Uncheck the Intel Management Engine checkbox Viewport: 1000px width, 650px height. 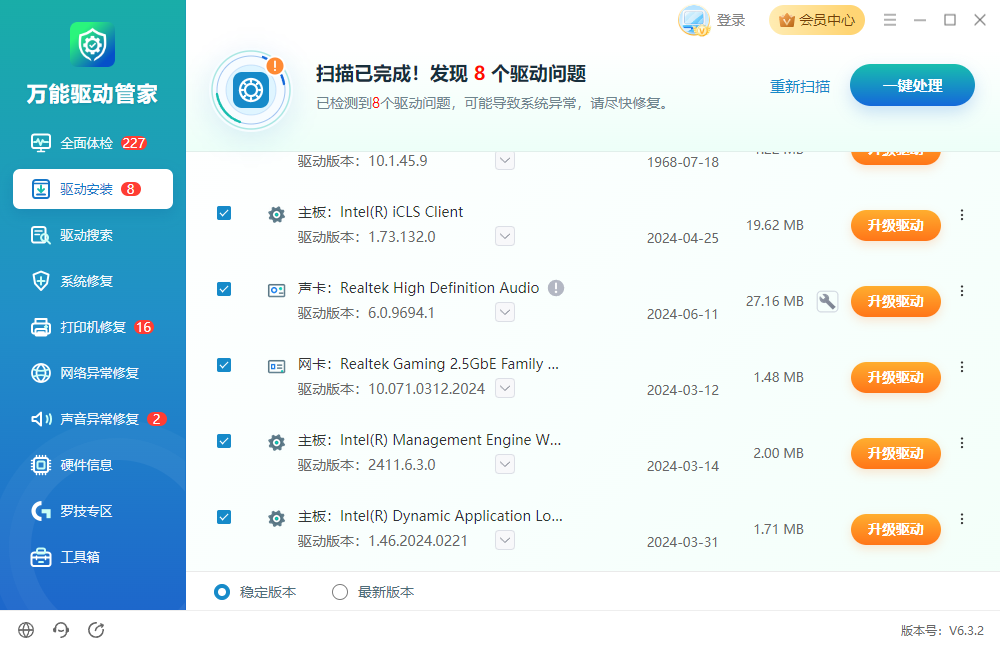pos(224,441)
